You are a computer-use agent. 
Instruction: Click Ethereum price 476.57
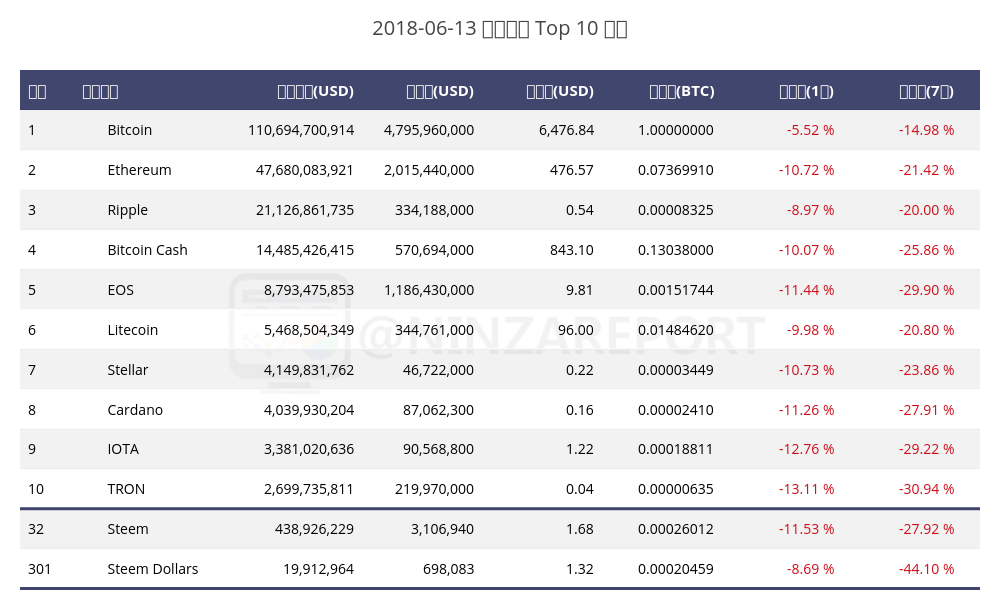tap(571, 170)
